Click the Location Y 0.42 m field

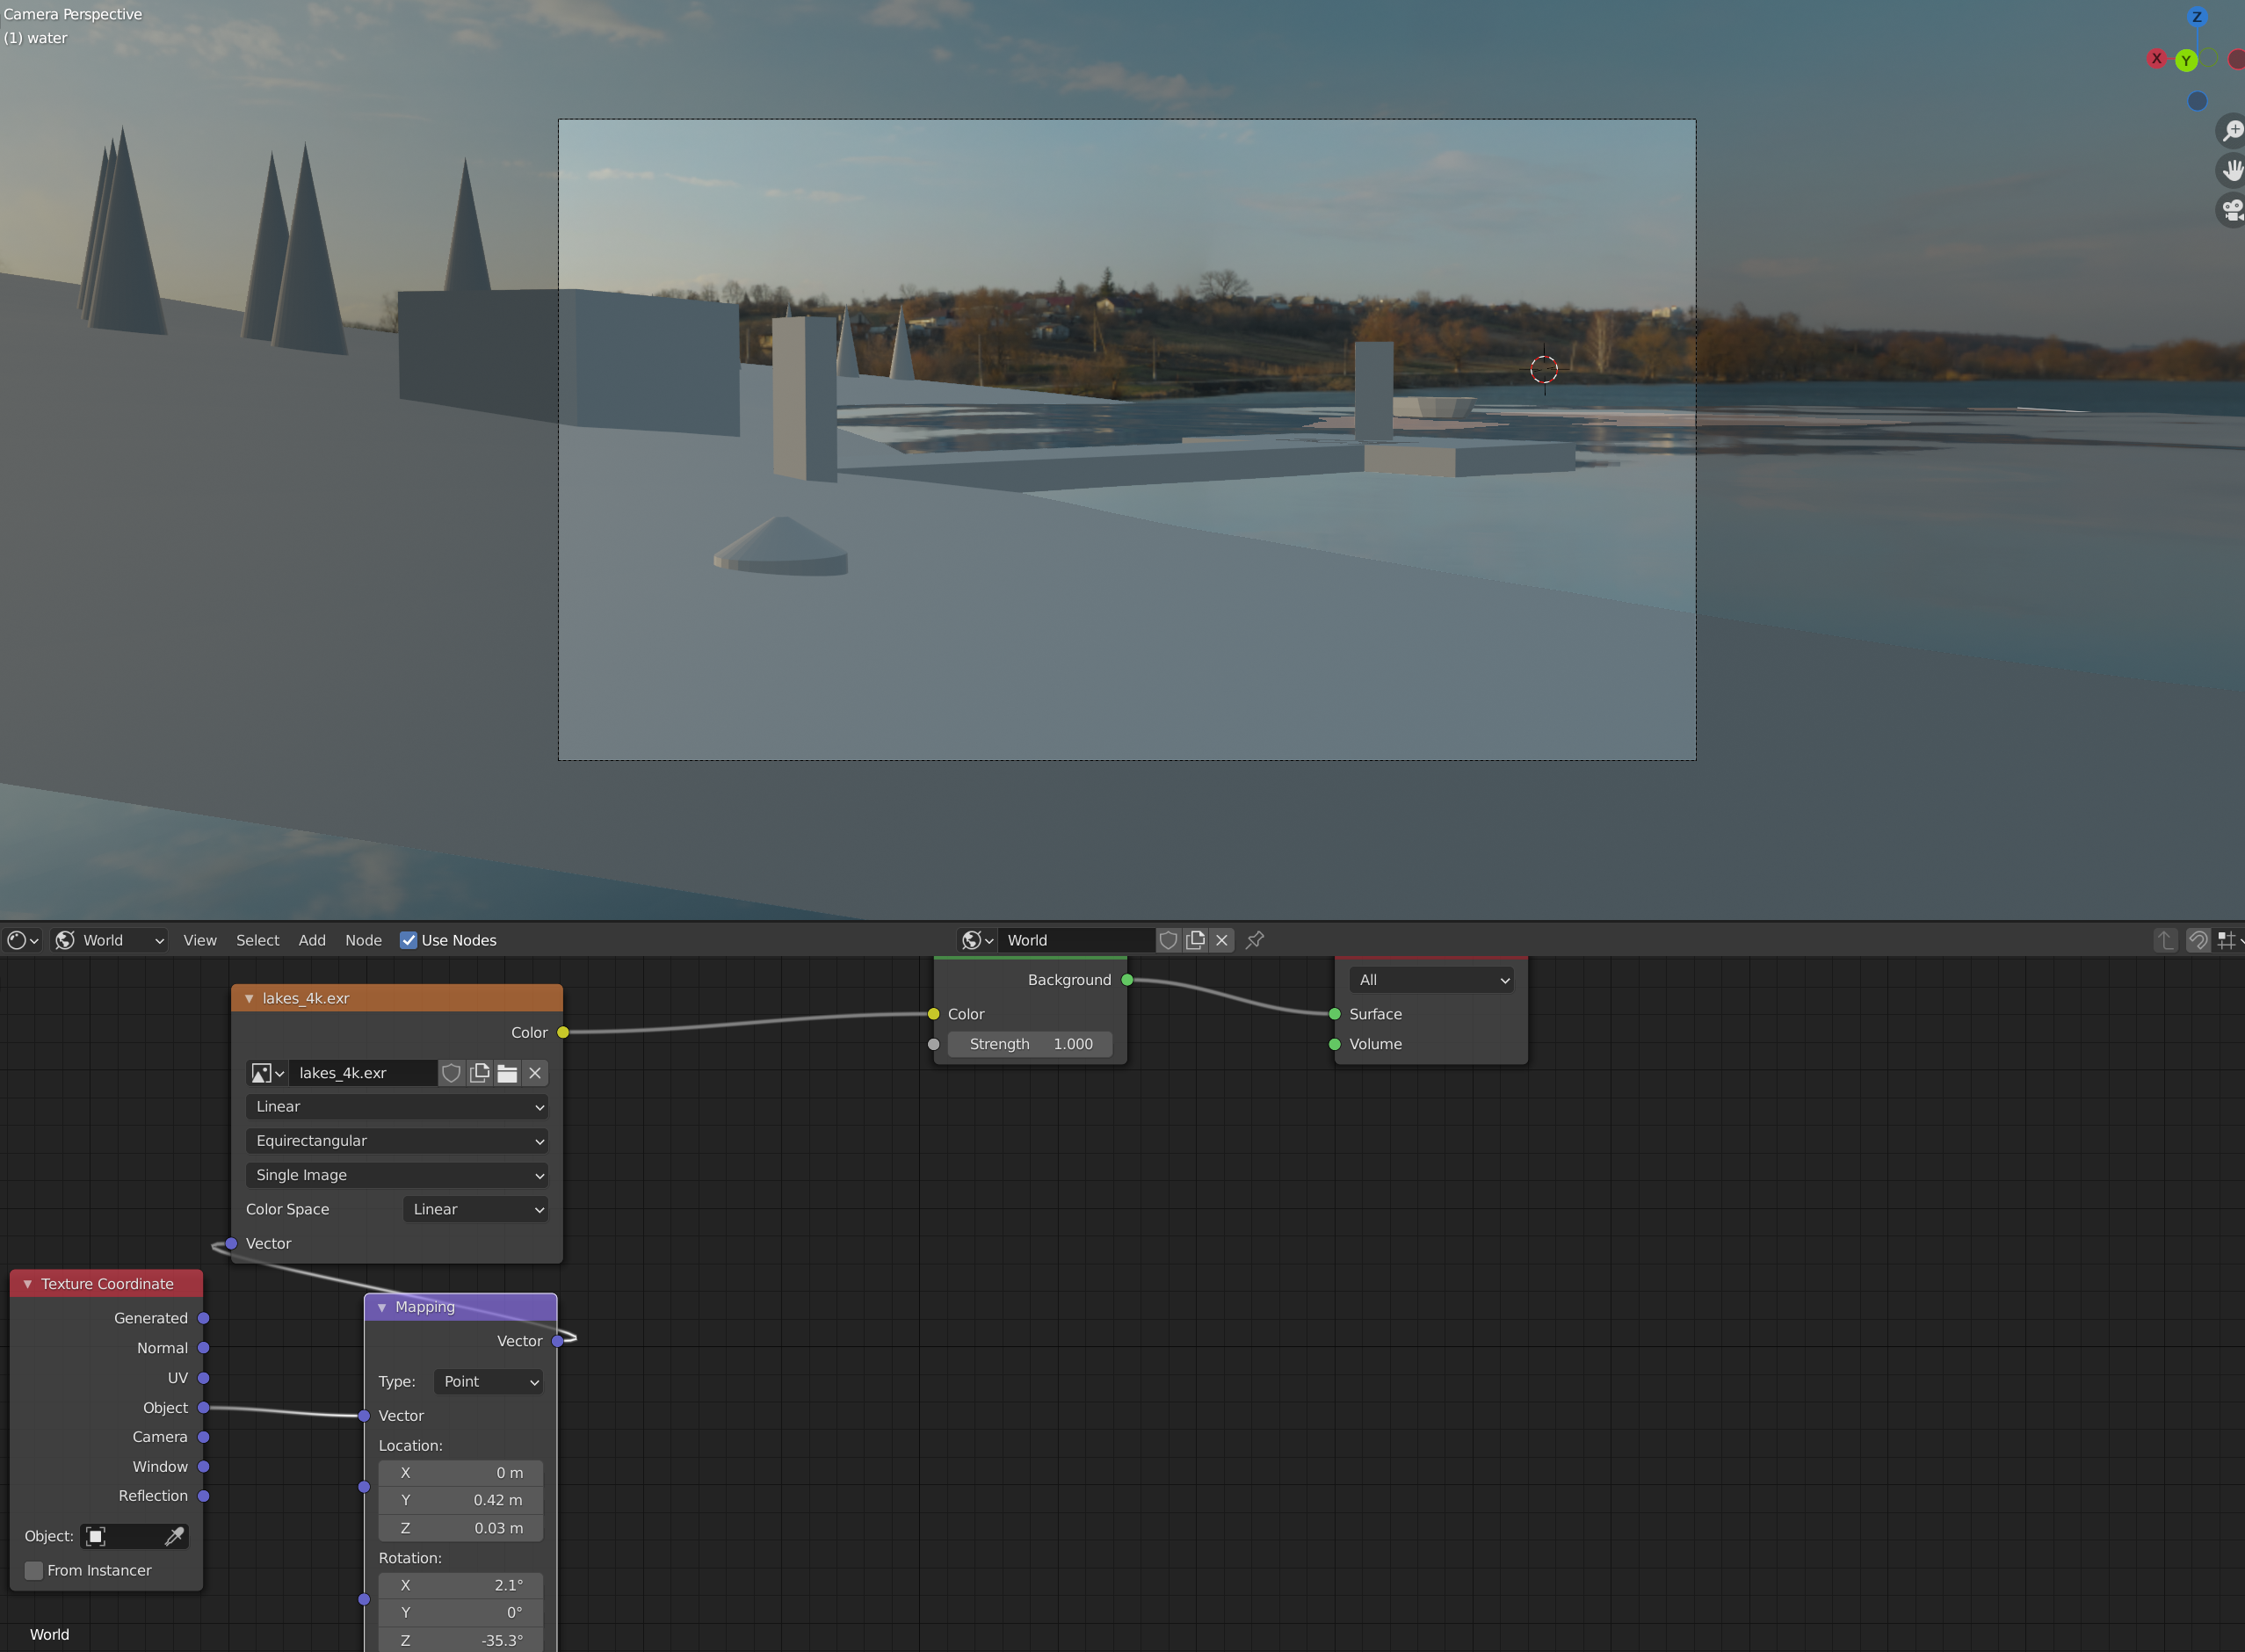pos(461,1500)
